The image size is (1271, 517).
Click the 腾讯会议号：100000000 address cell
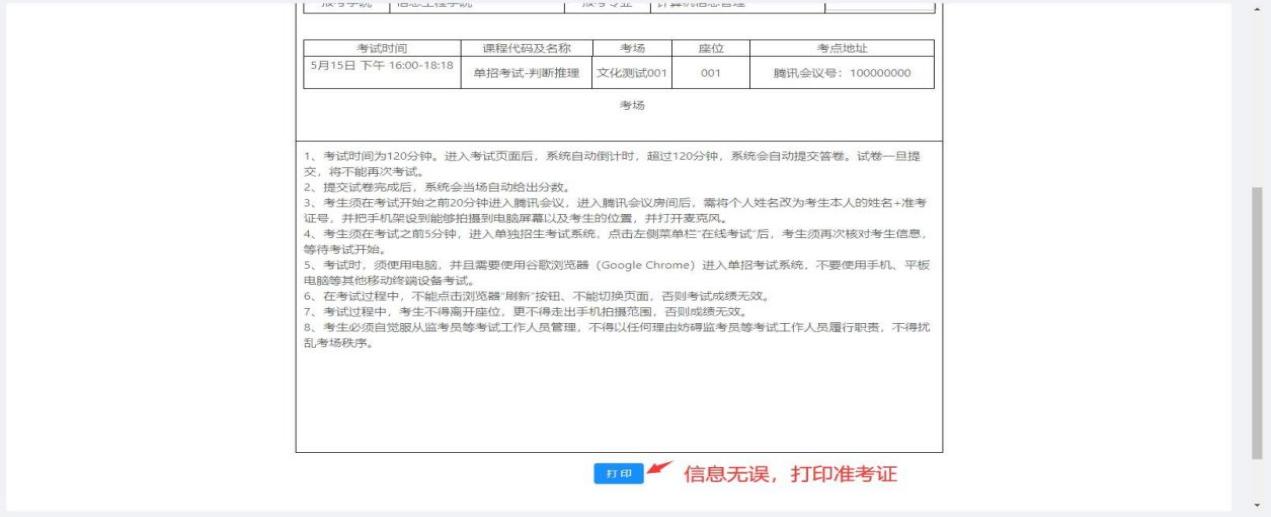coord(841,73)
